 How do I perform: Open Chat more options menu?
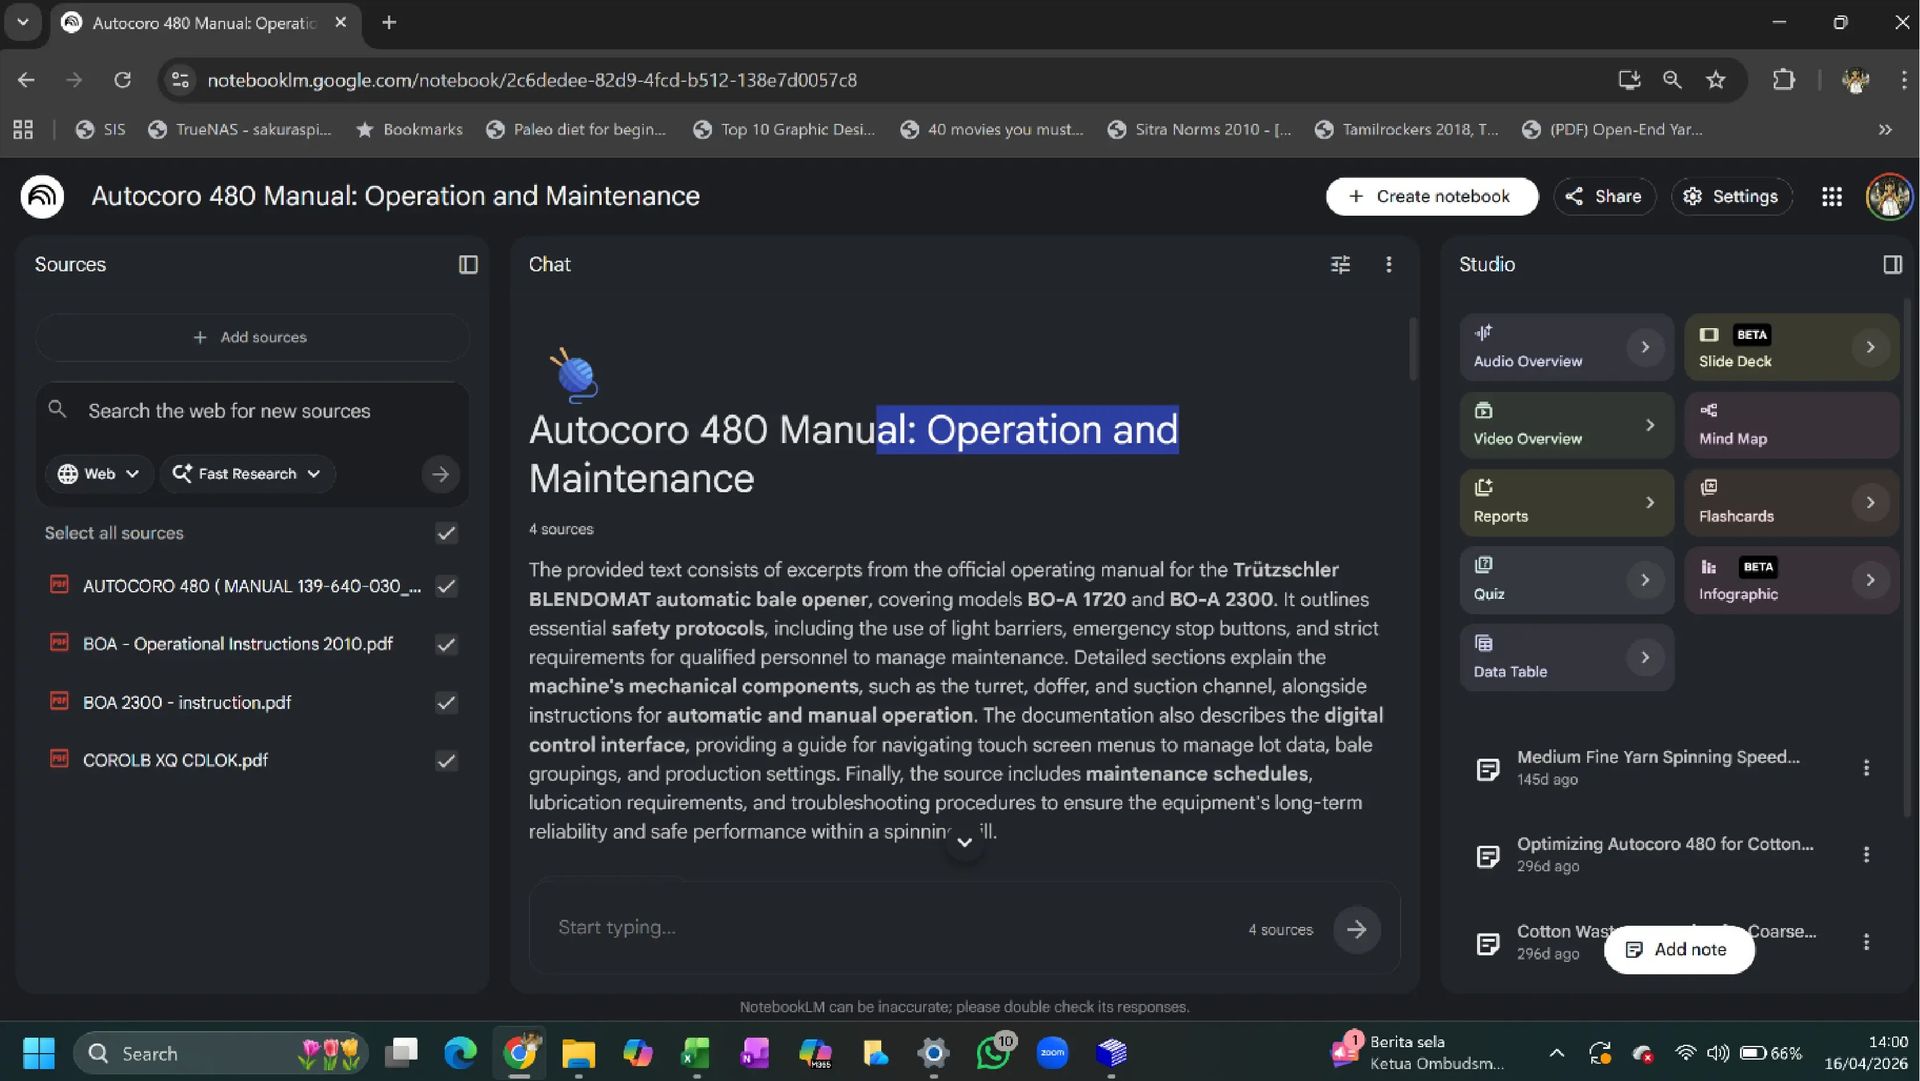[1388, 264]
